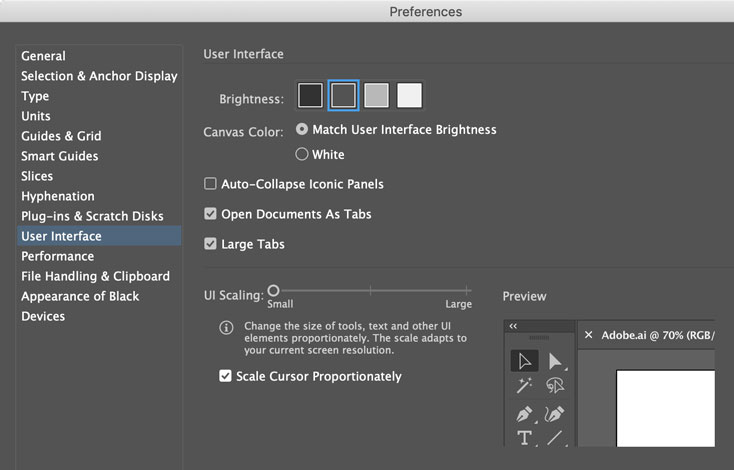Viewport: 734px width, 470px height.
Task: Enable Auto-Collapse Iconic Panels checkbox
Action: pyautogui.click(x=210, y=184)
